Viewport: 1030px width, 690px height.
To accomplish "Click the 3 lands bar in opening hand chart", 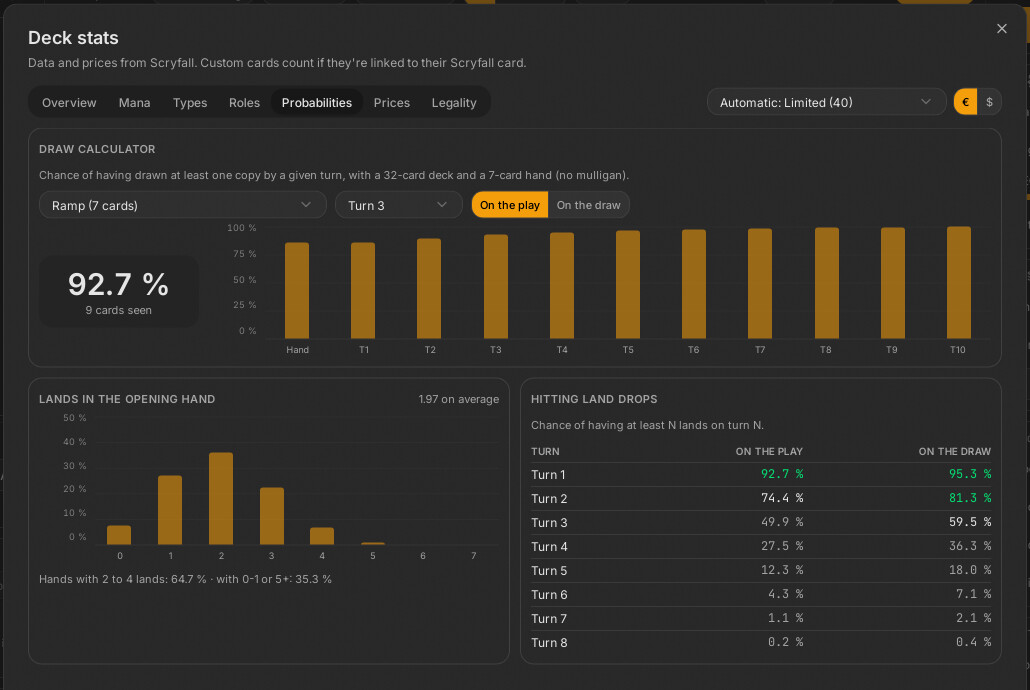I will point(272,516).
